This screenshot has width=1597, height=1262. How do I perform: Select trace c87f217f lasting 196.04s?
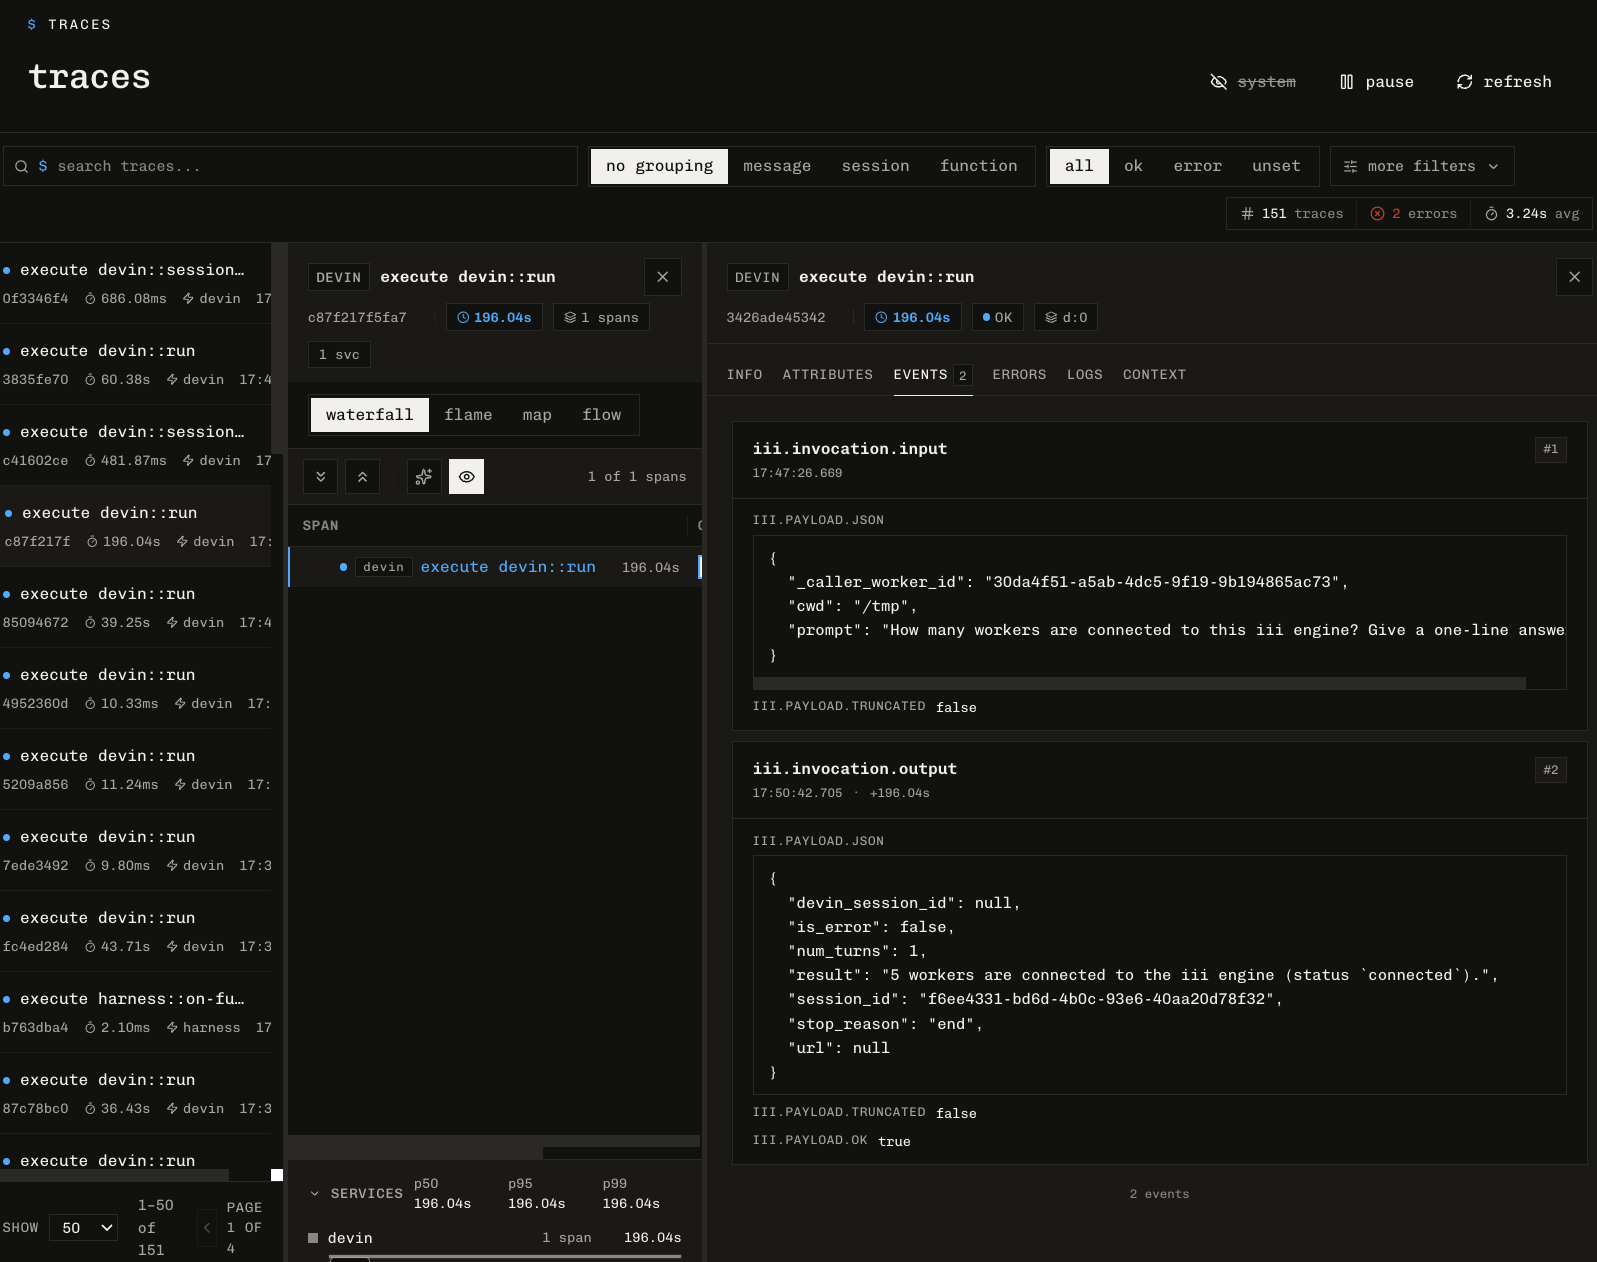coord(136,526)
